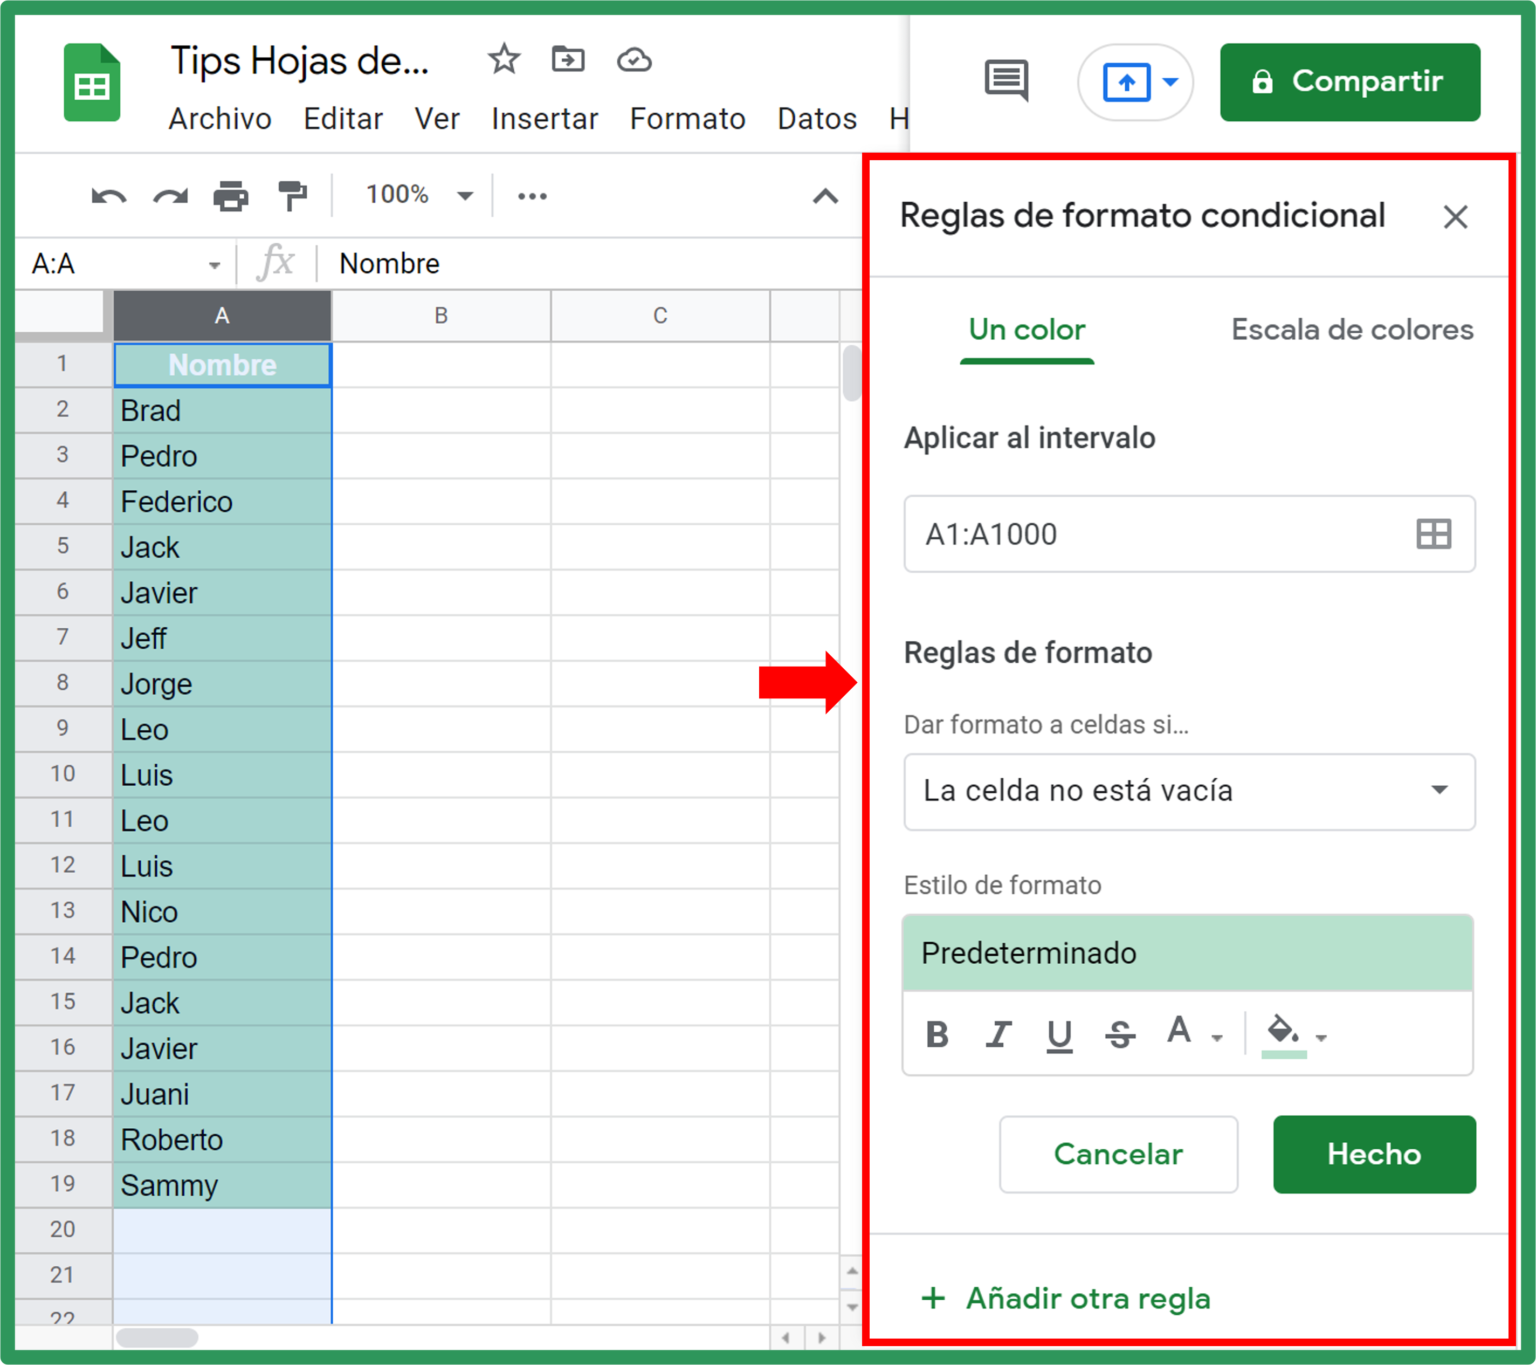Screen dimensions: 1536x1365
Task: Open the Insertar menu
Action: pos(545,119)
